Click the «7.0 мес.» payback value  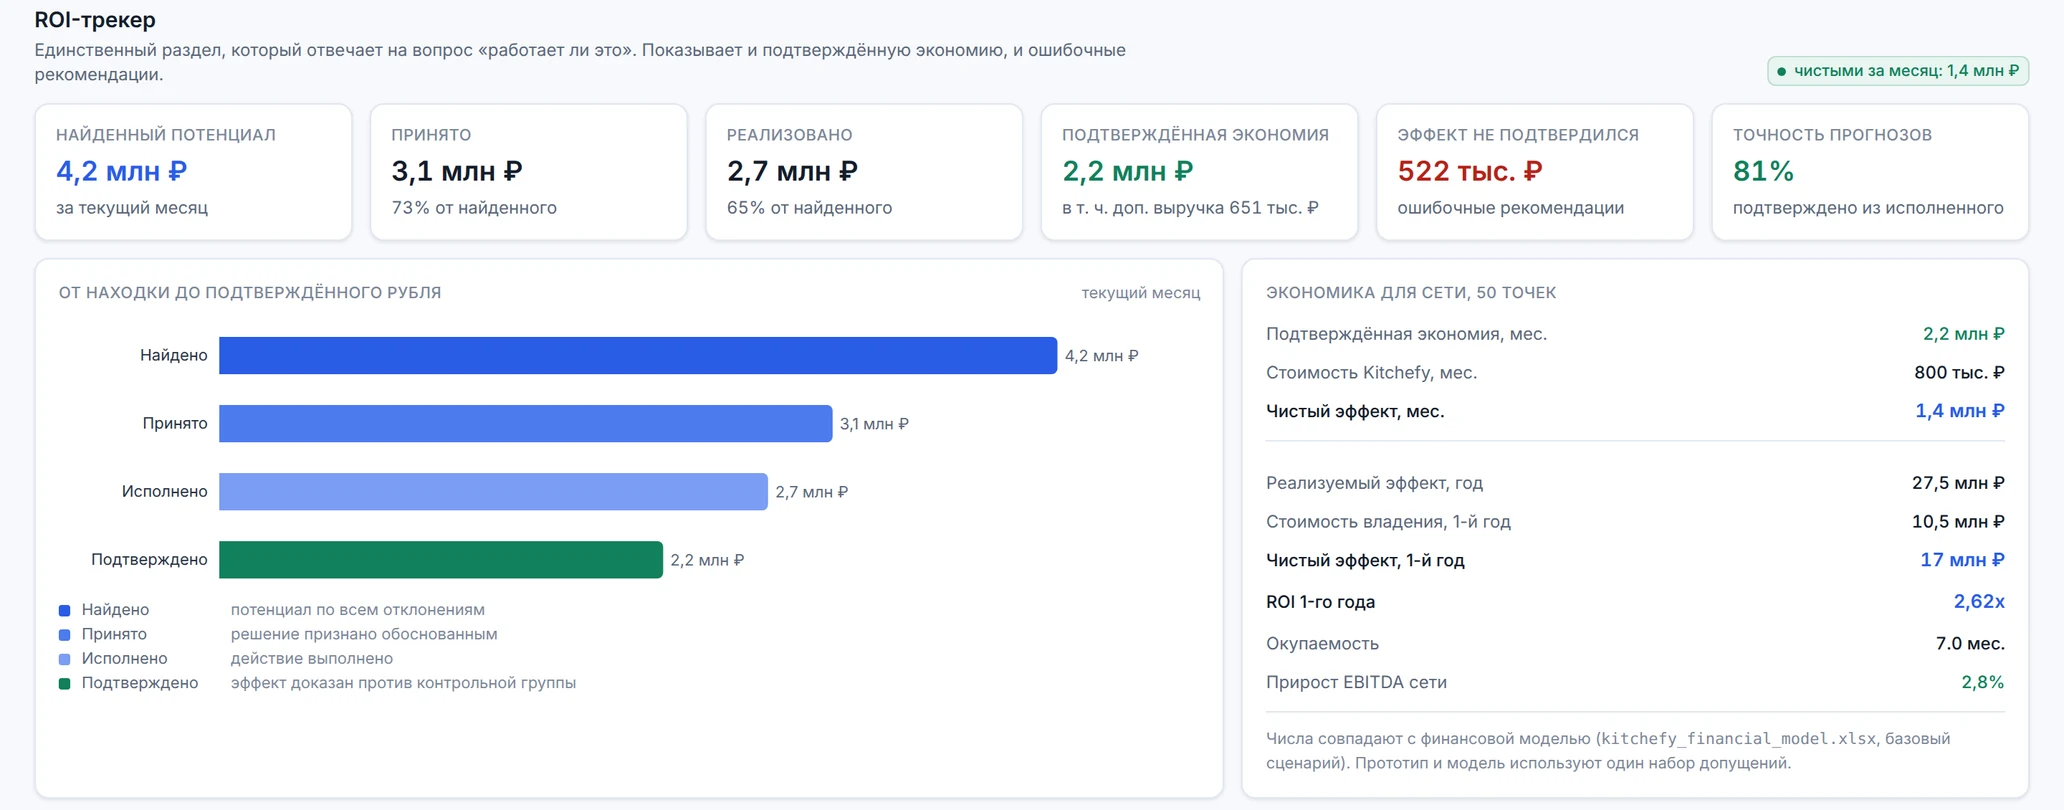coord(1970,644)
